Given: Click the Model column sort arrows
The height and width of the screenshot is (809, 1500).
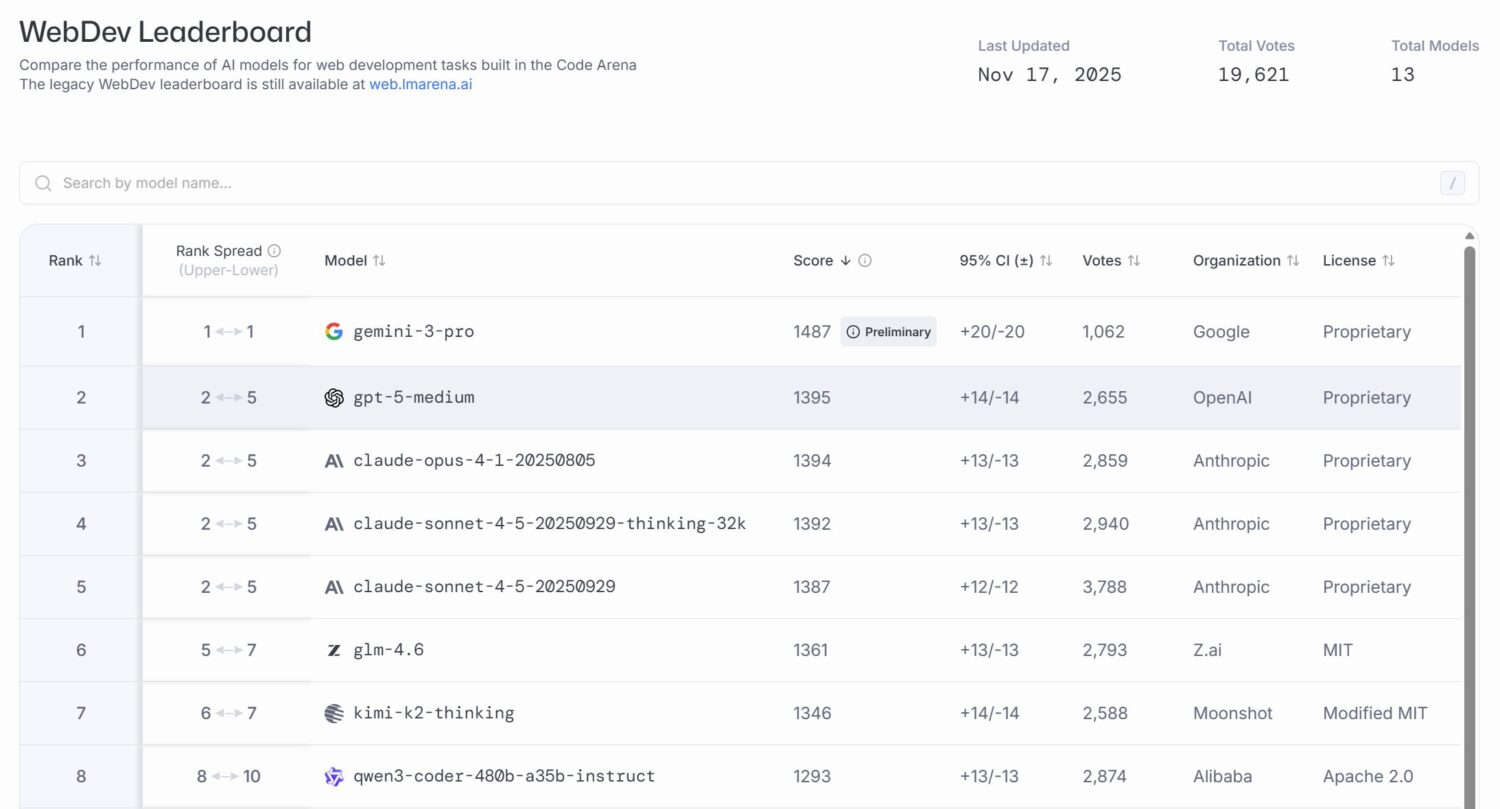Looking at the screenshot, I should click(x=379, y=260).
